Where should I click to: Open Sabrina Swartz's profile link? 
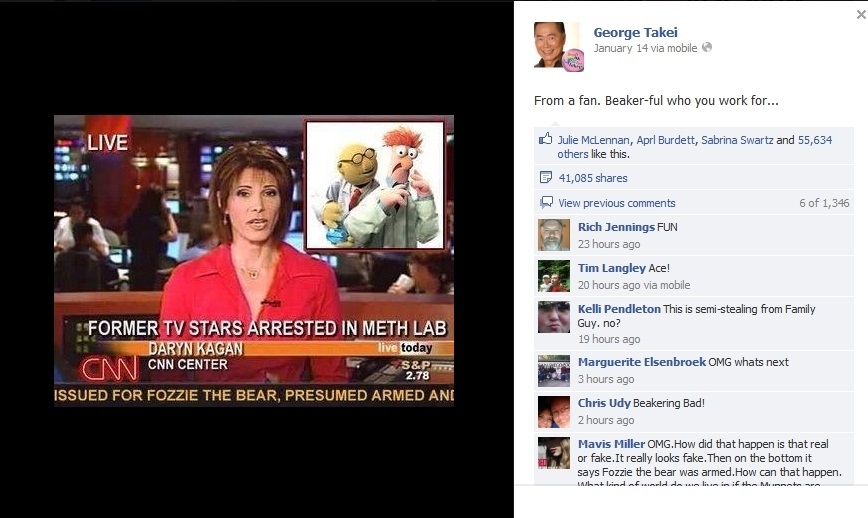pos(737,140)
